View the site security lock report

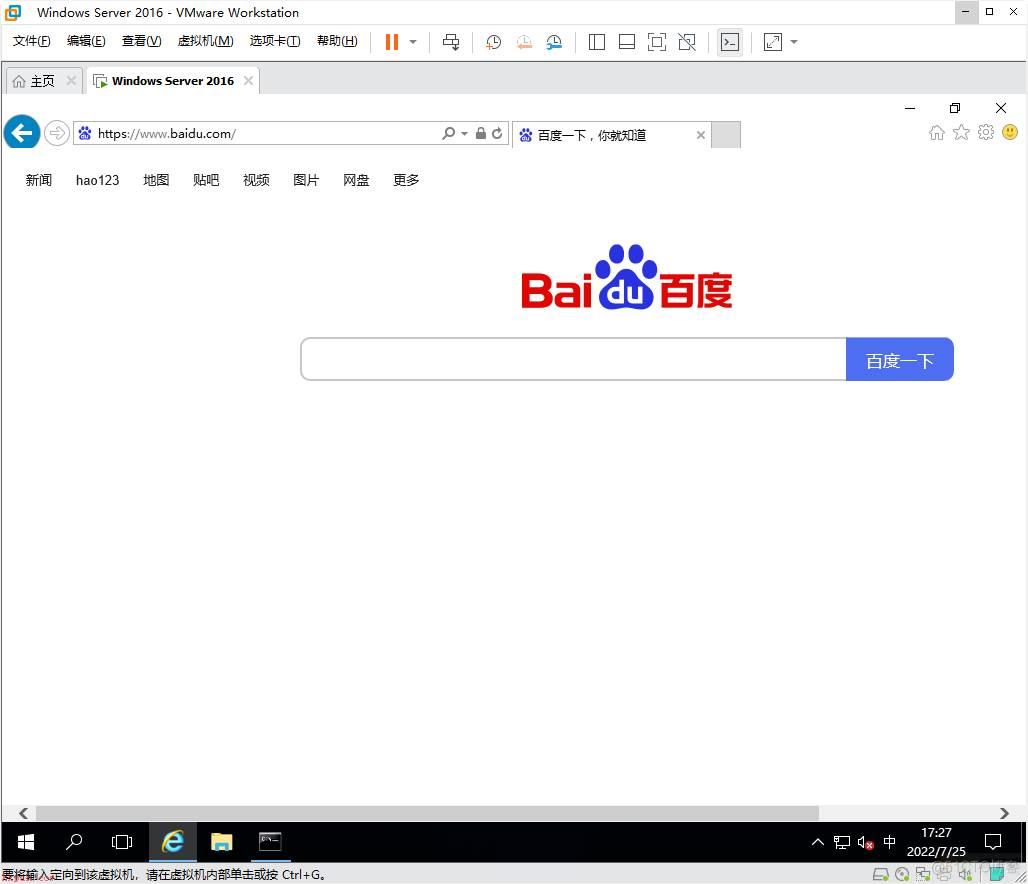[481, 133]
